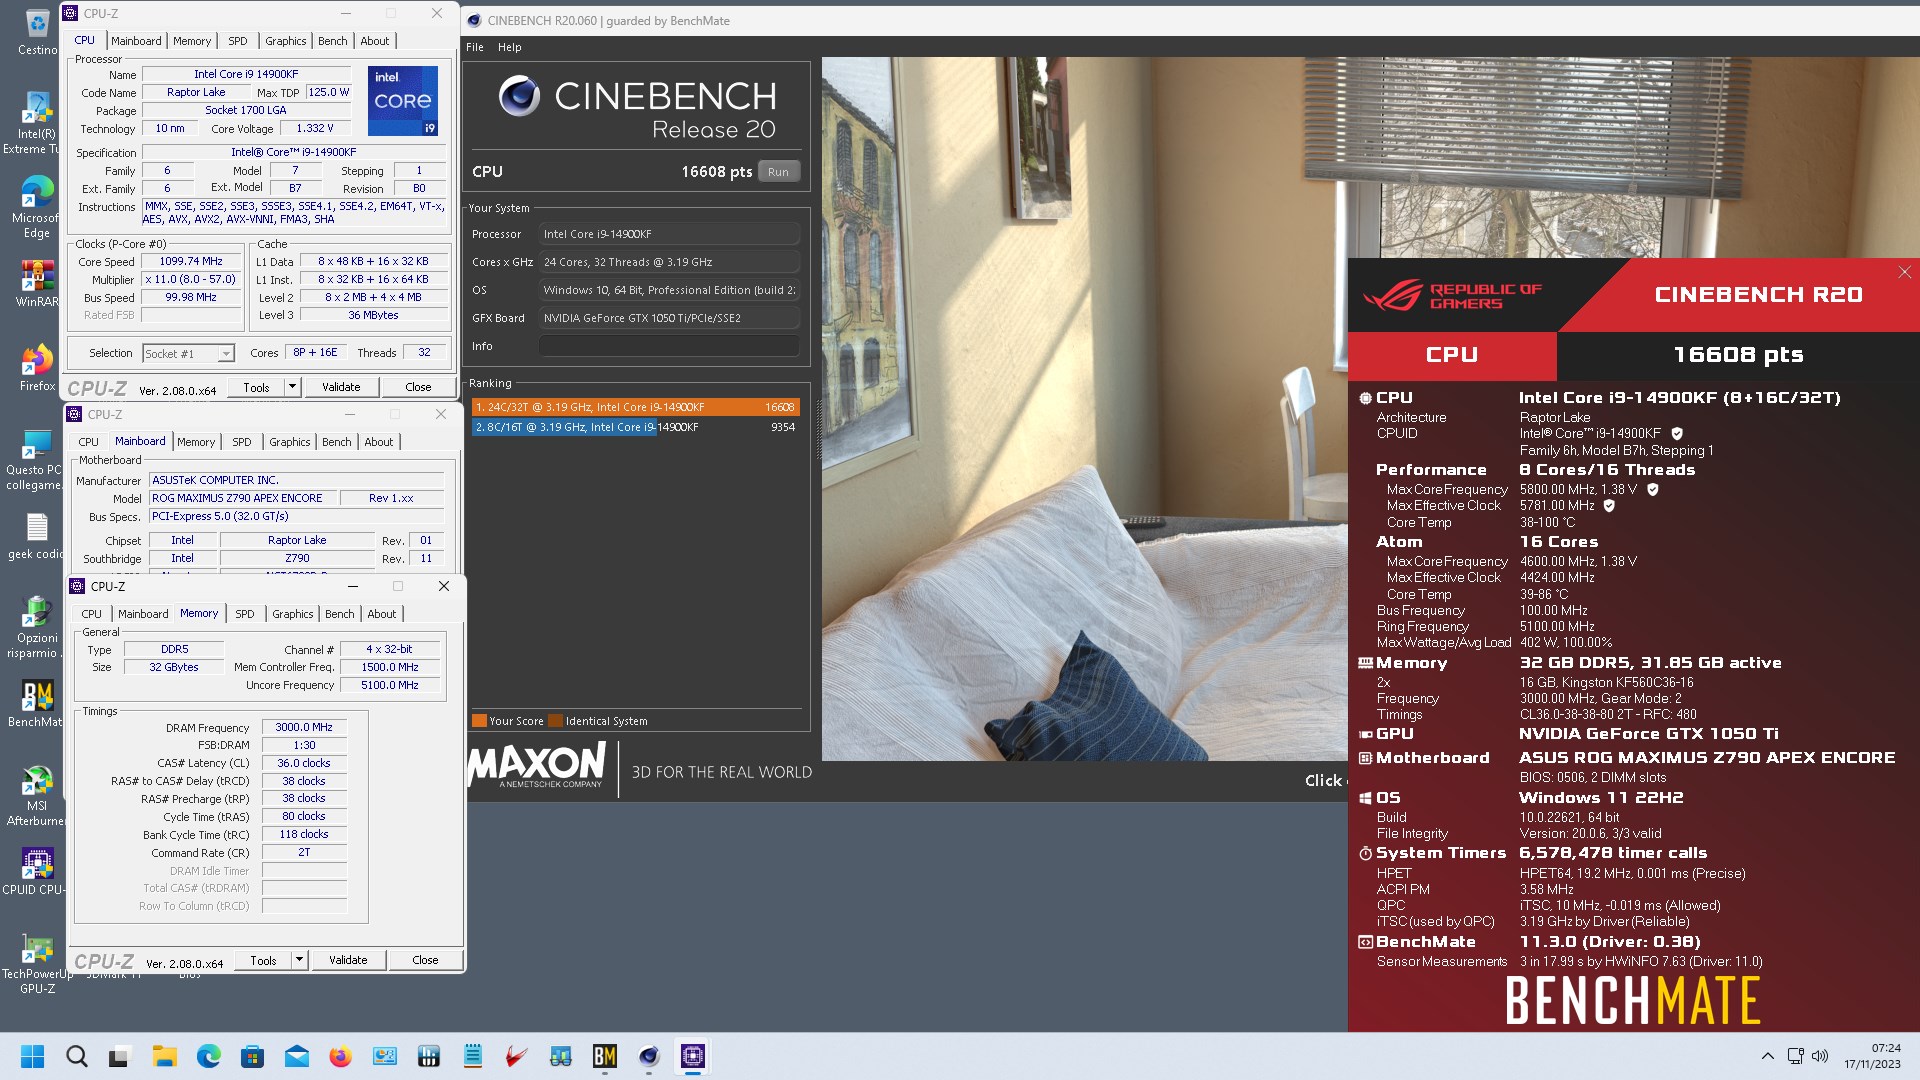
Task: Open the Cestino recycle bin desktop icon
Action: [x=37, y=32]
